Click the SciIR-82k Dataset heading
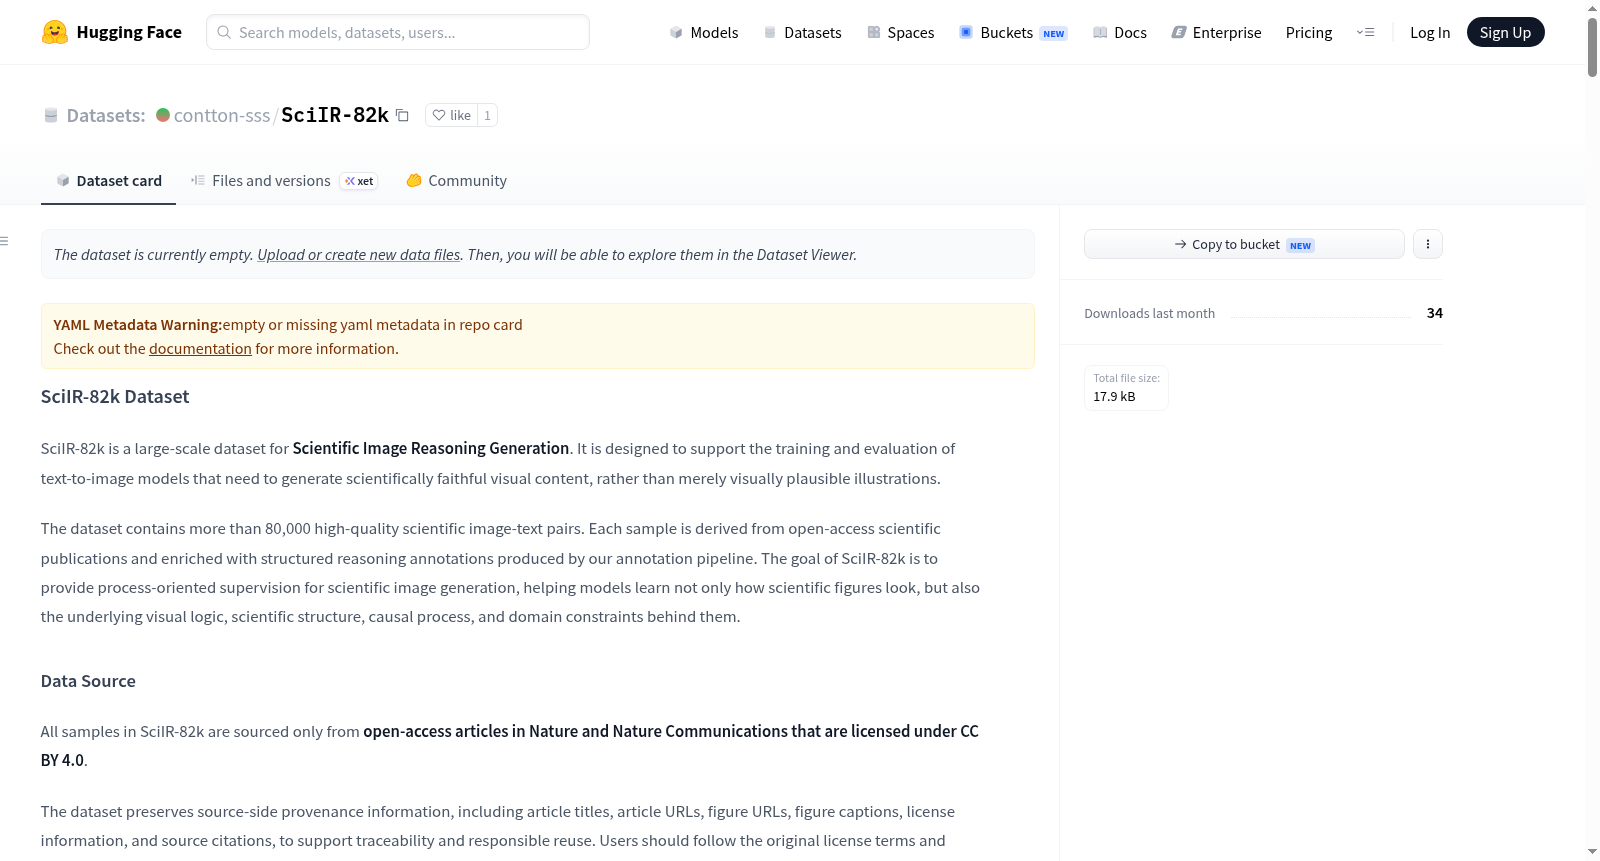Viewport: 1600px width, 861px height. (x=115, y=396)
